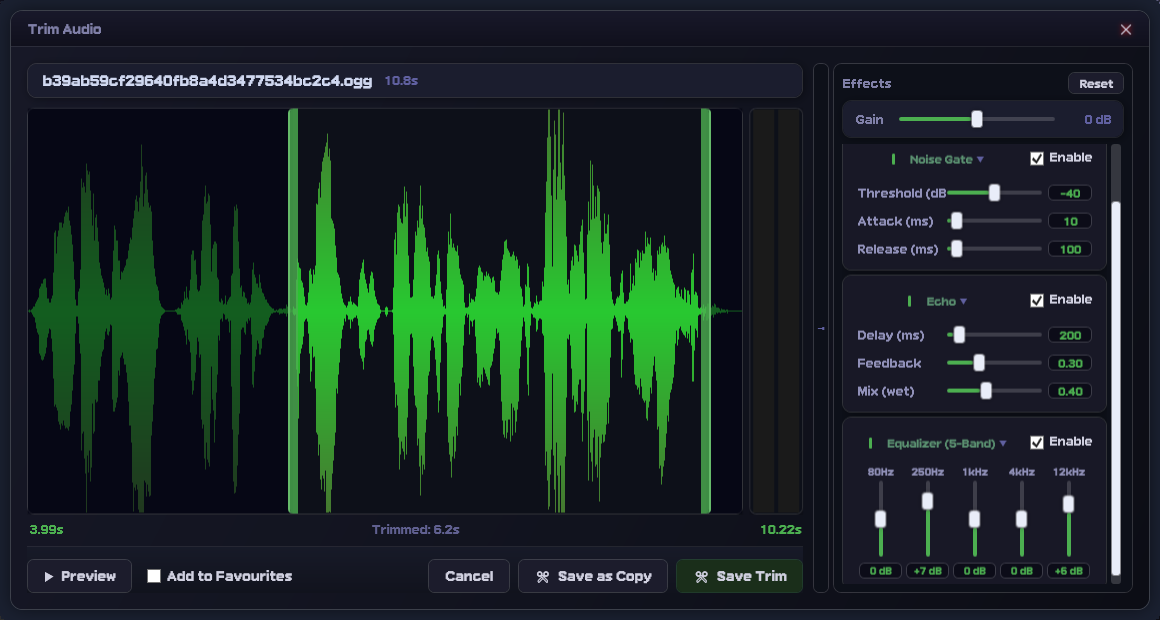This screenshot has width=1160, height=620.
Task: Close the Trim Audio dialog
Action: [x=1126, y=30]
